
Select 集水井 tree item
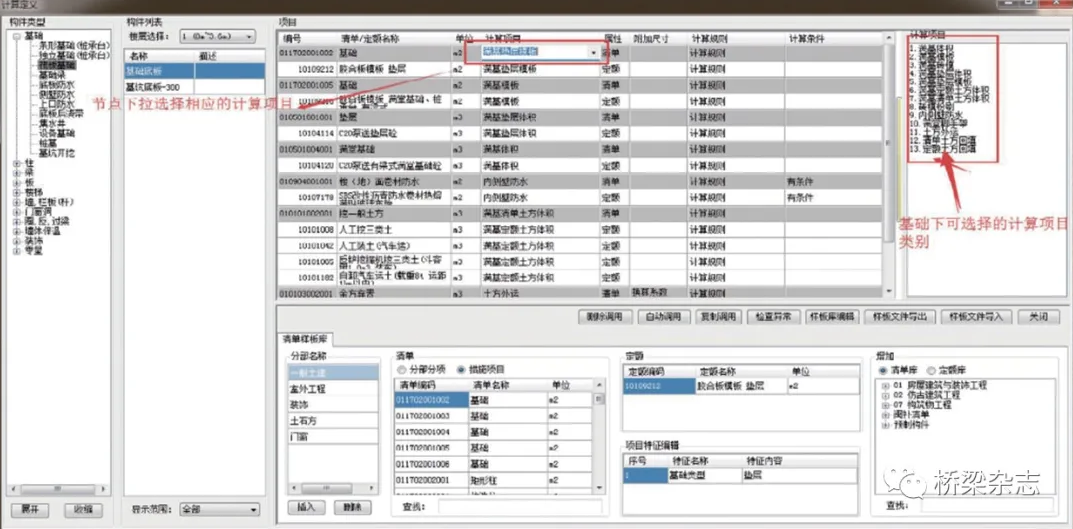coord(52,123)
